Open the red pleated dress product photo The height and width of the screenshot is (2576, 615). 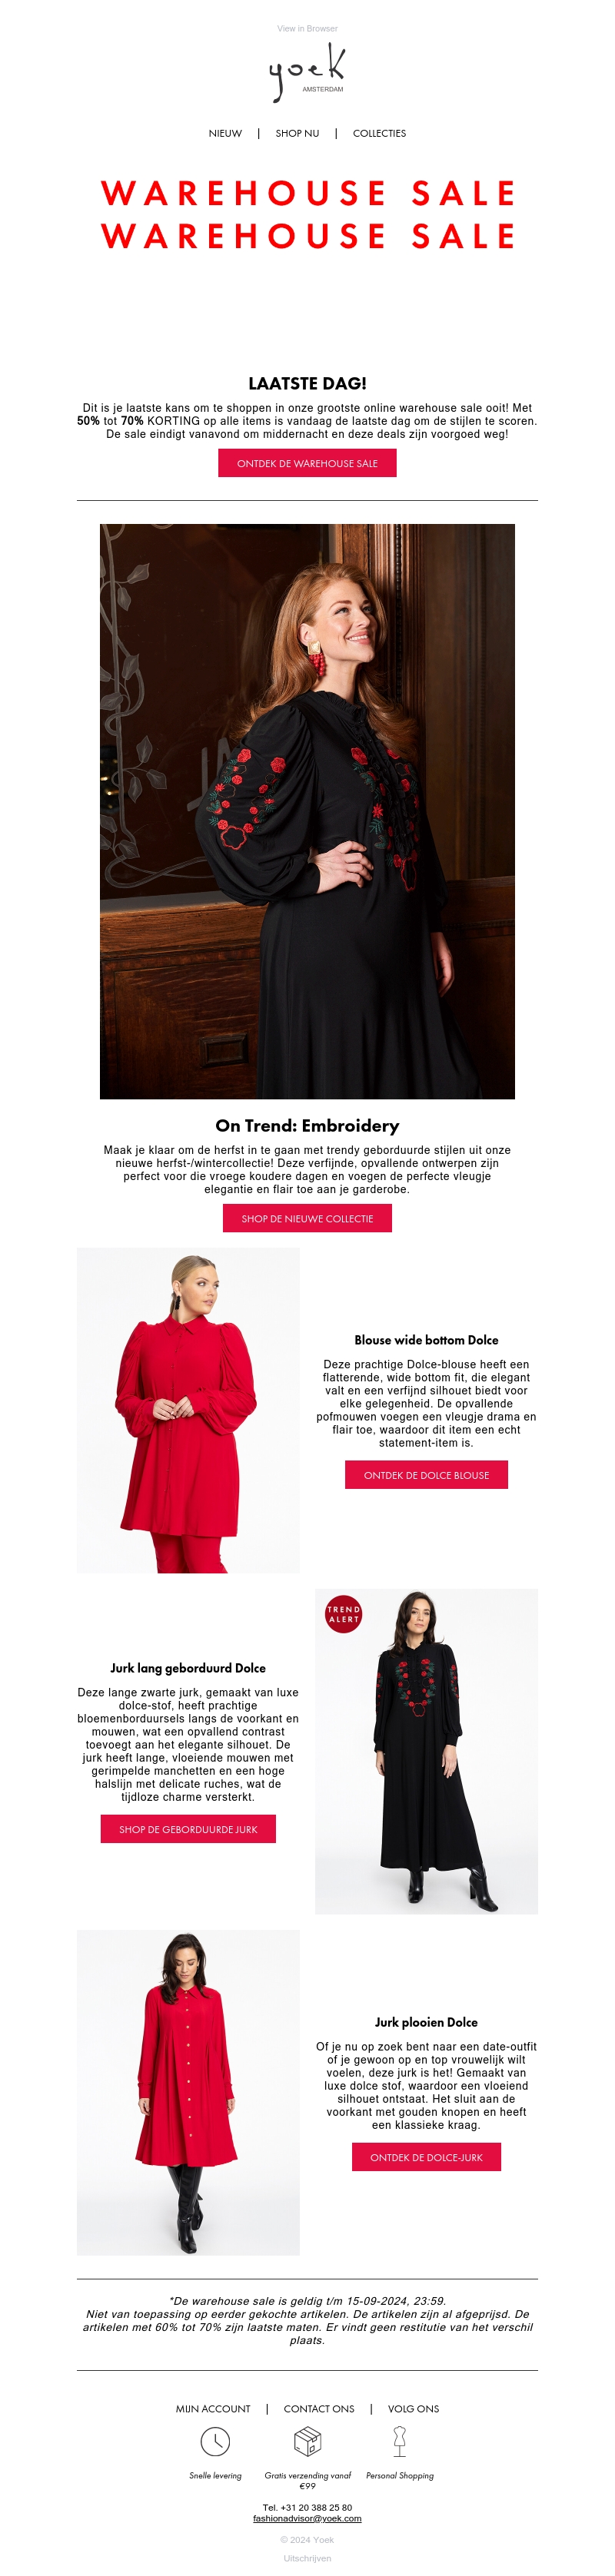pos(188,2092)
